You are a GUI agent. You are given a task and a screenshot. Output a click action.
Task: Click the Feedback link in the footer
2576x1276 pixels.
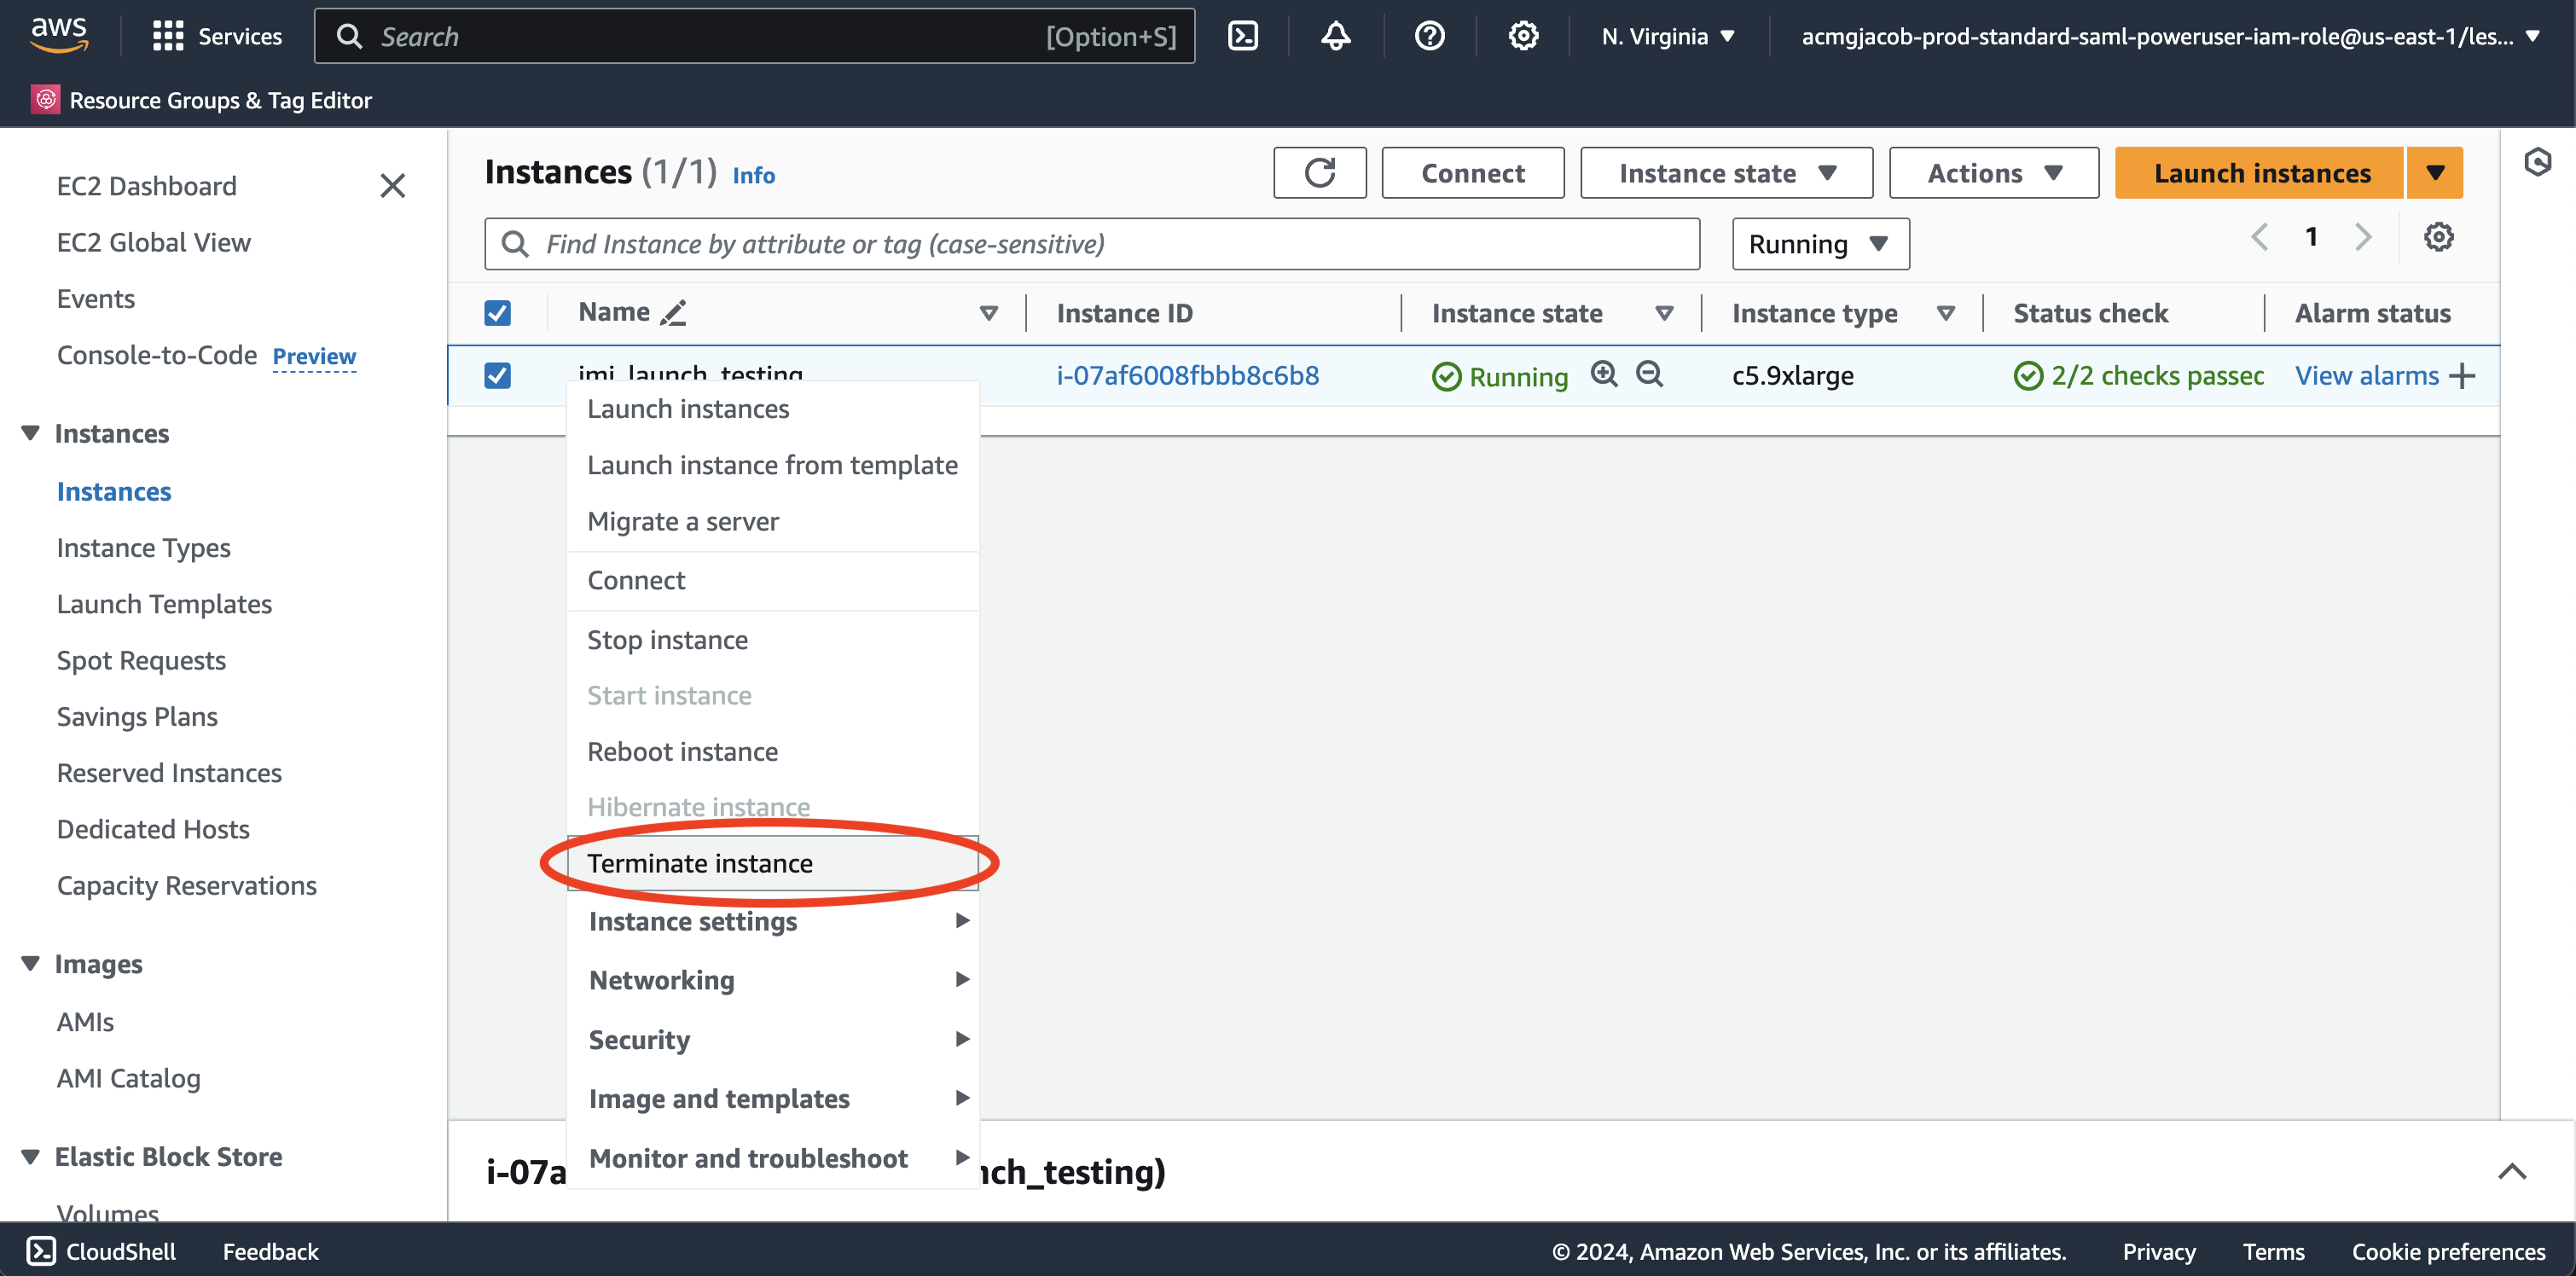tap(270, 1251)
